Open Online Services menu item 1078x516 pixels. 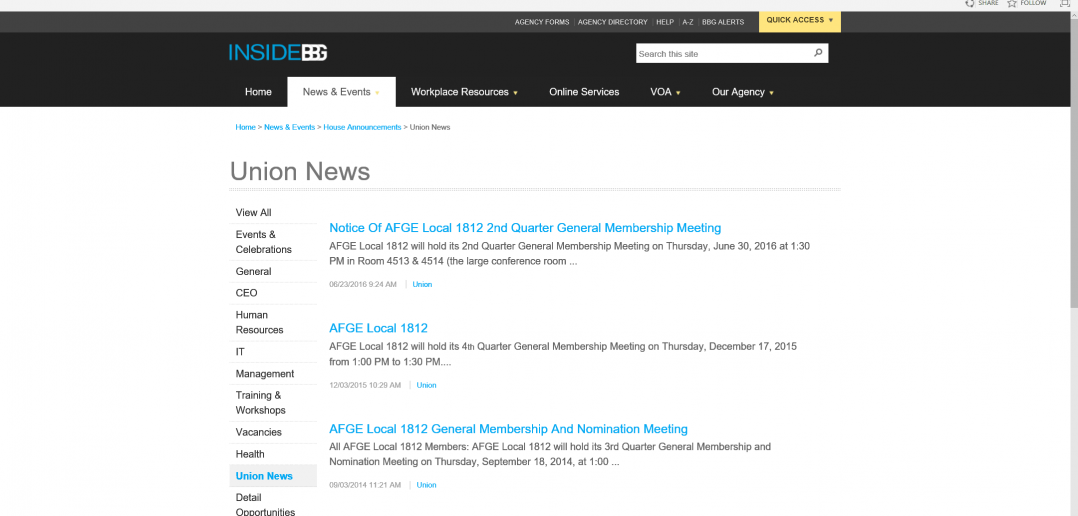[x=584, y=92]
